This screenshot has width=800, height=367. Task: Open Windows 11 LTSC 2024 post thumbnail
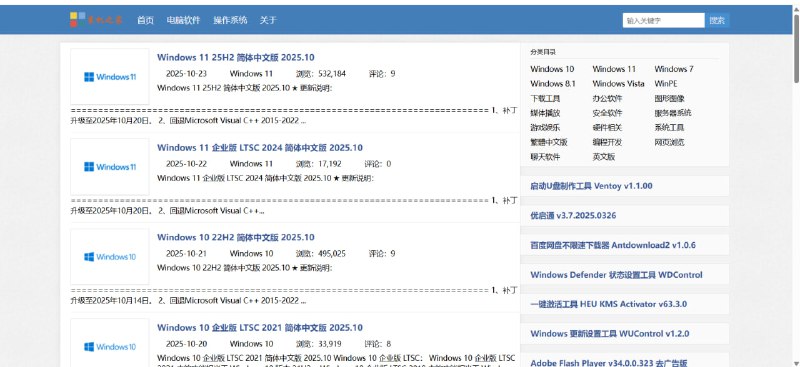coord(110,167)
